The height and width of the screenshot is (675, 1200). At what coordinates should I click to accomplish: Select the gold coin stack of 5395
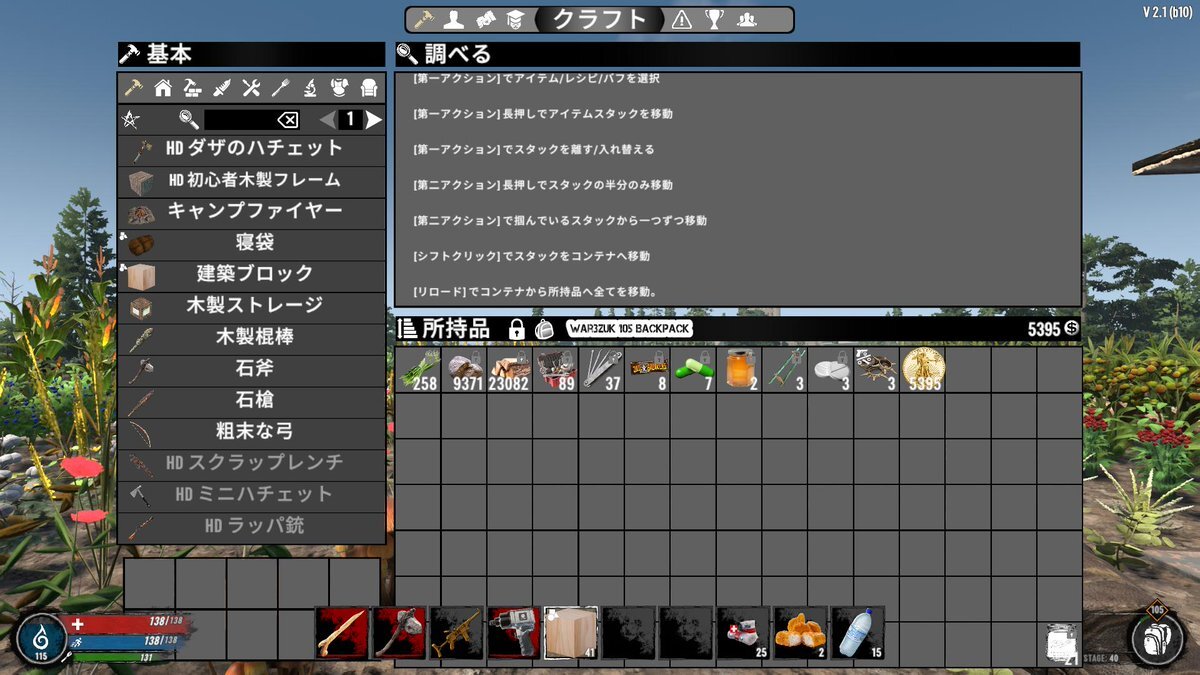(x=922, y=369)
